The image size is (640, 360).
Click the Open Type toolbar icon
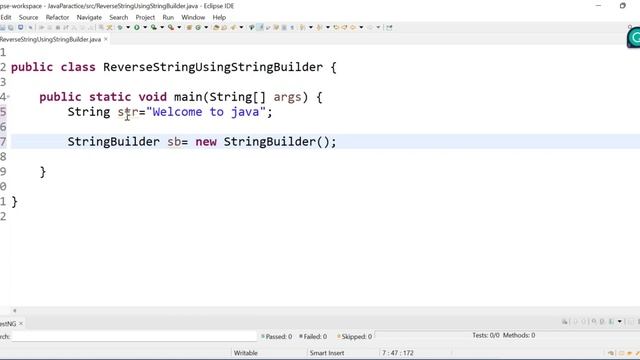pyautogui.click(x=216, y=27)
